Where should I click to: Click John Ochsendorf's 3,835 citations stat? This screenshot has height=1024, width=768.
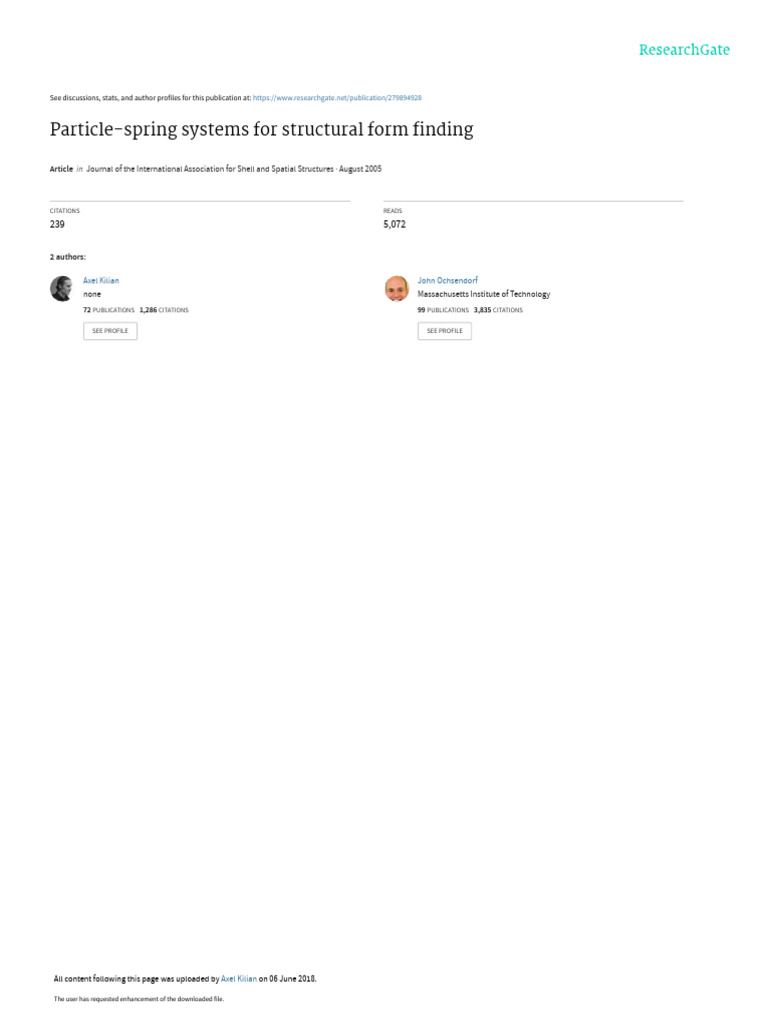(x=498, y=310)
